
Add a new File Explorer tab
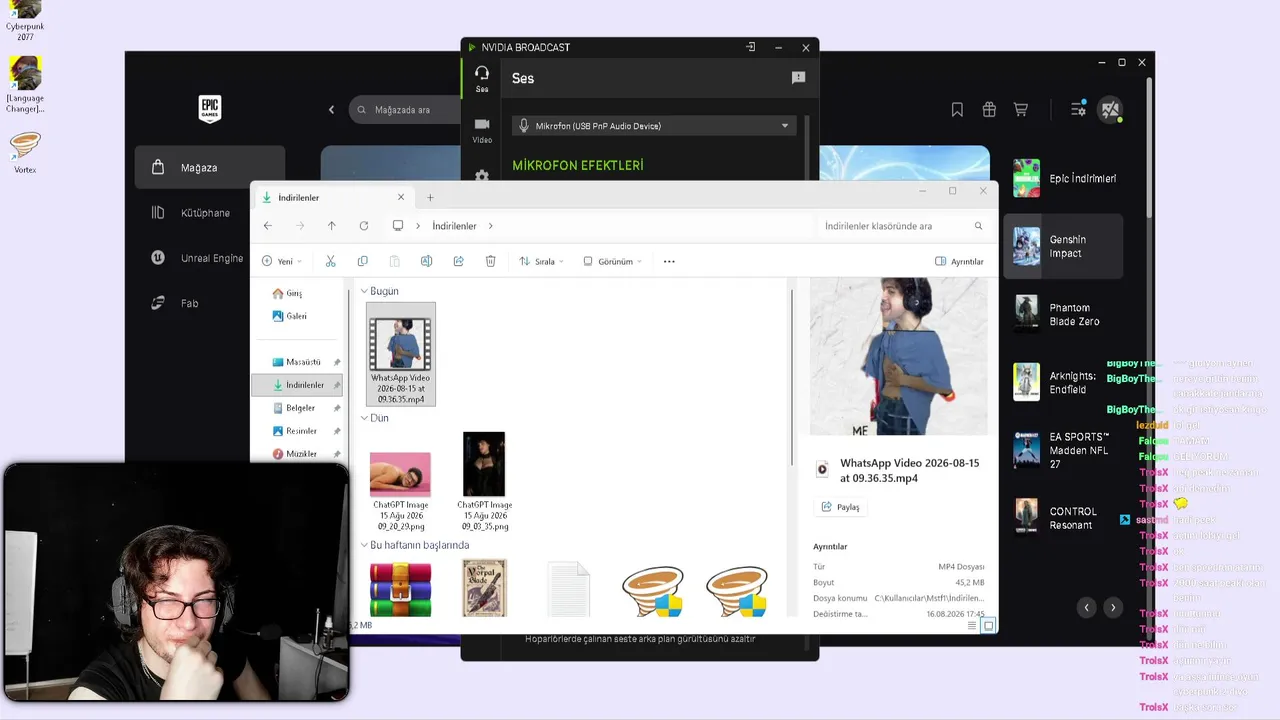430,198
